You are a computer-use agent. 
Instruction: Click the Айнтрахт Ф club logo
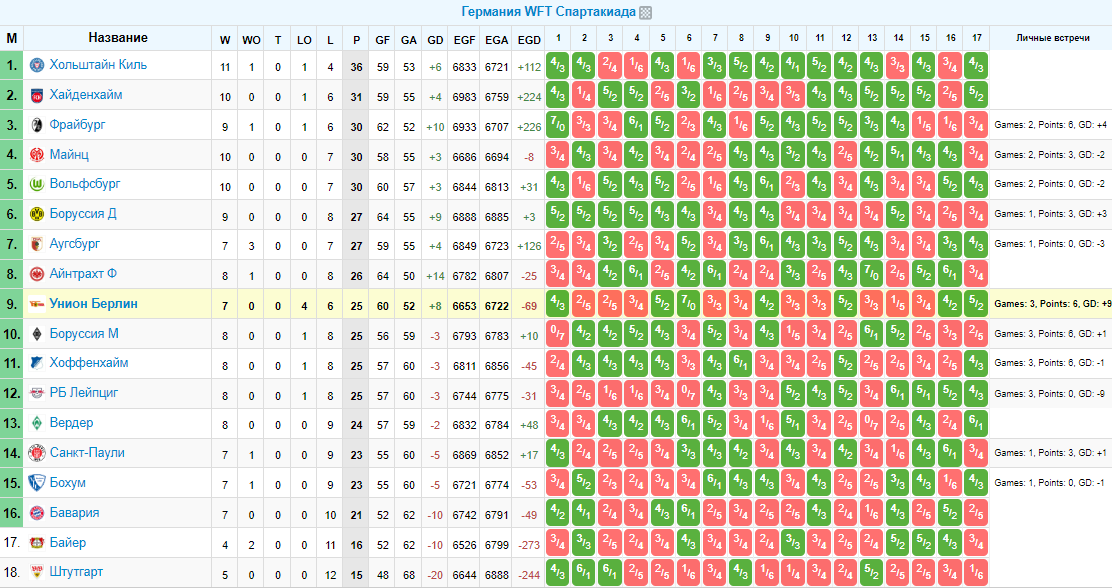click(x=37, y=274)
